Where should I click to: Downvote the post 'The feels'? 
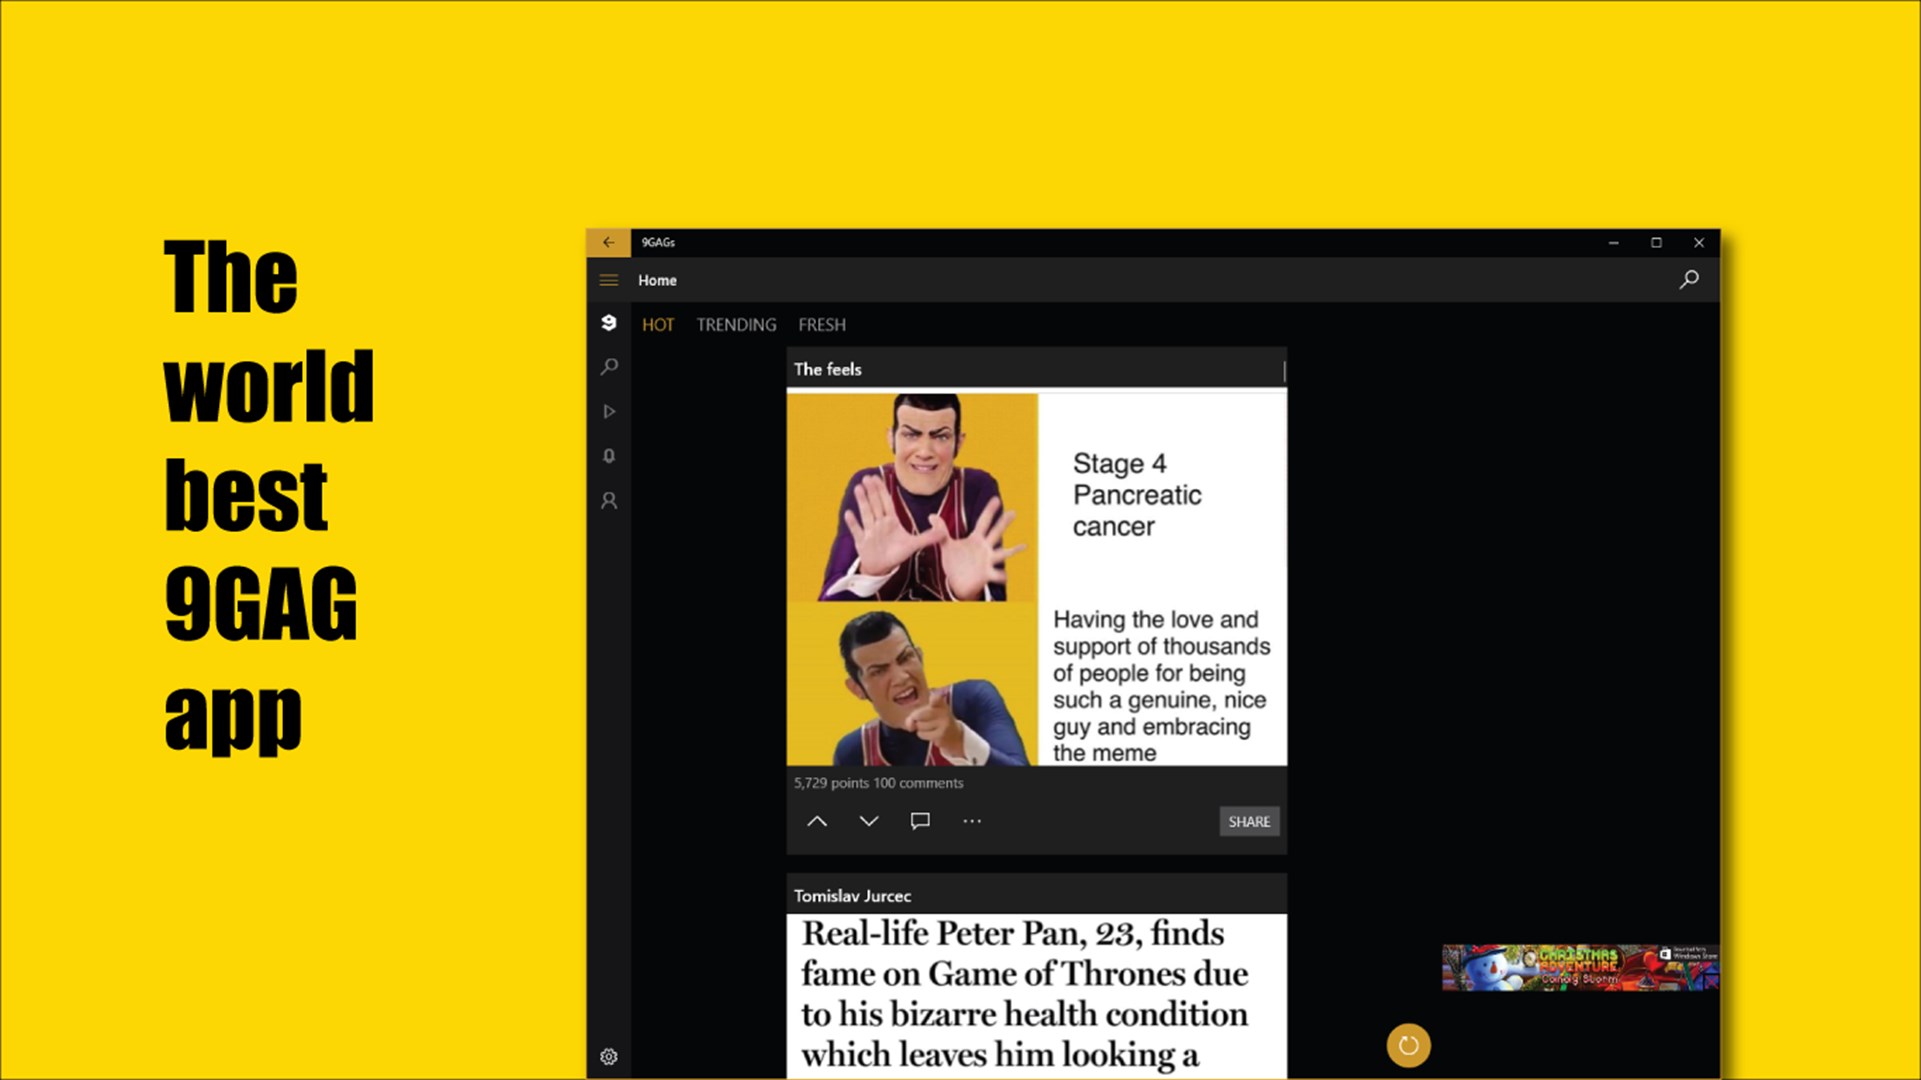tap(869, 821)
